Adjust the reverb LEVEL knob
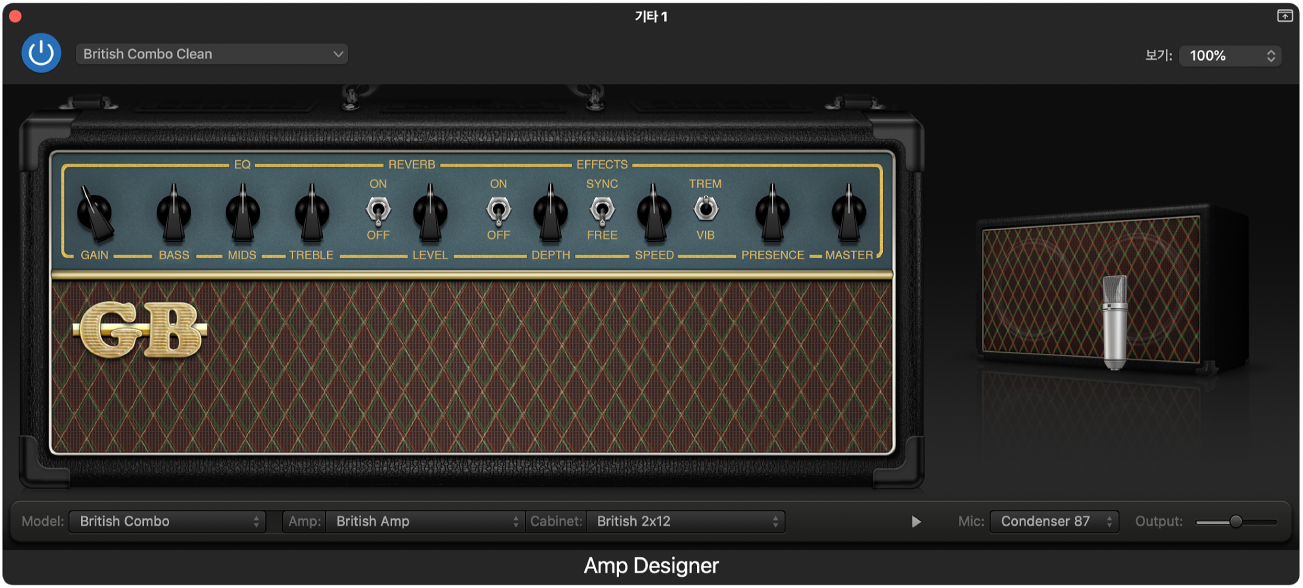The image size is (1303, 588). tap(430, 211)
